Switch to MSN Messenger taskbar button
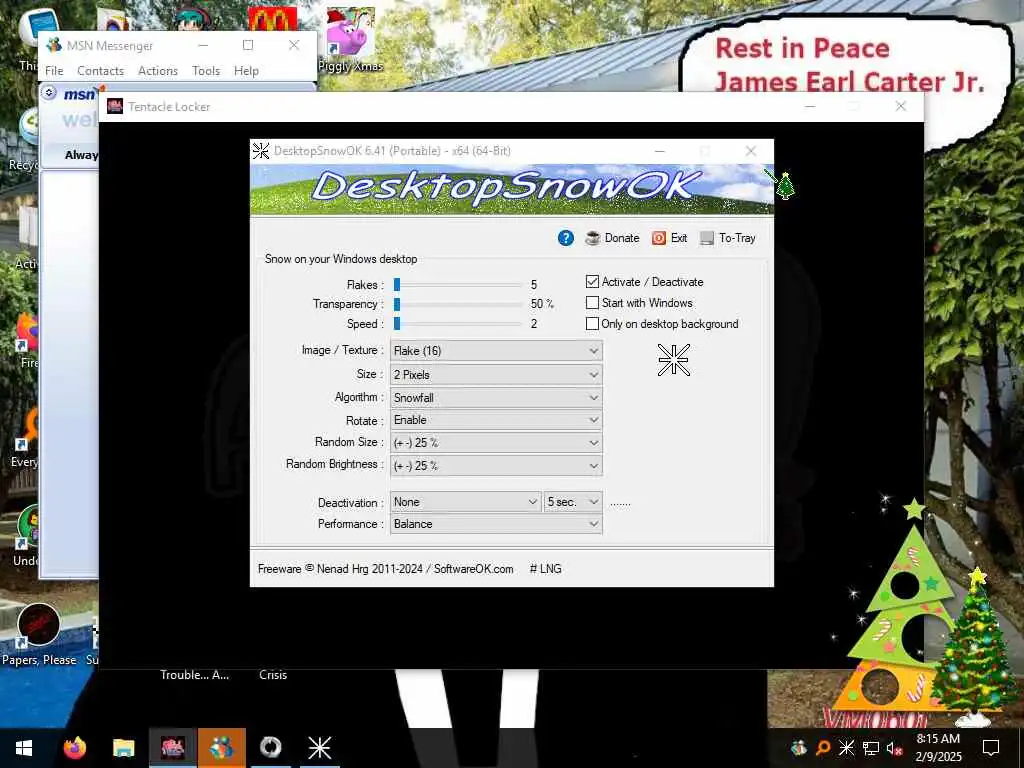The height and width of the screenshot is (768, 1024). [221, 748]
